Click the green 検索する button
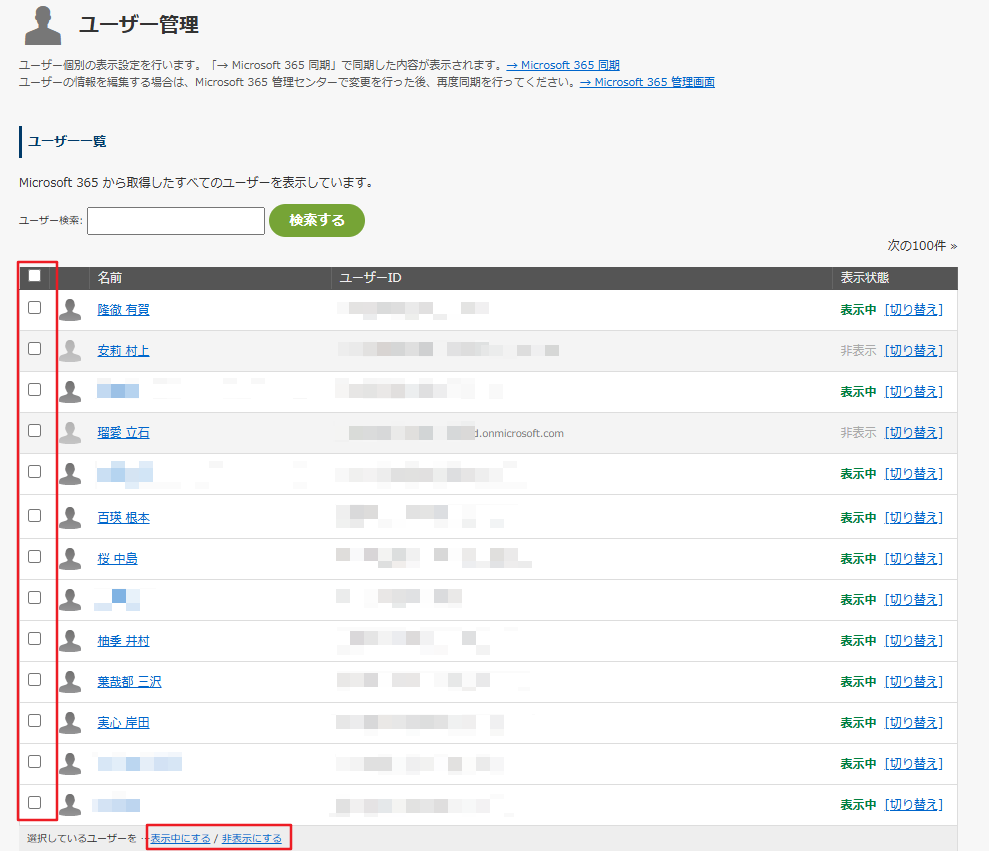The height and width of the screenshot is (851, 989). (x=317, y=220)
